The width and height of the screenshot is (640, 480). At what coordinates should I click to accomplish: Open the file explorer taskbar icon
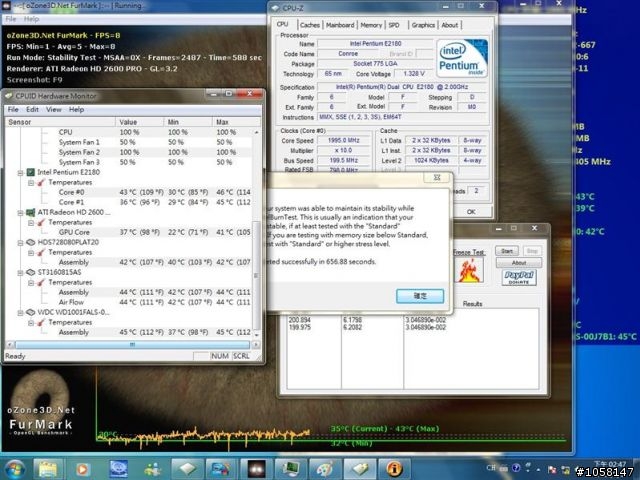coord(48,469)
